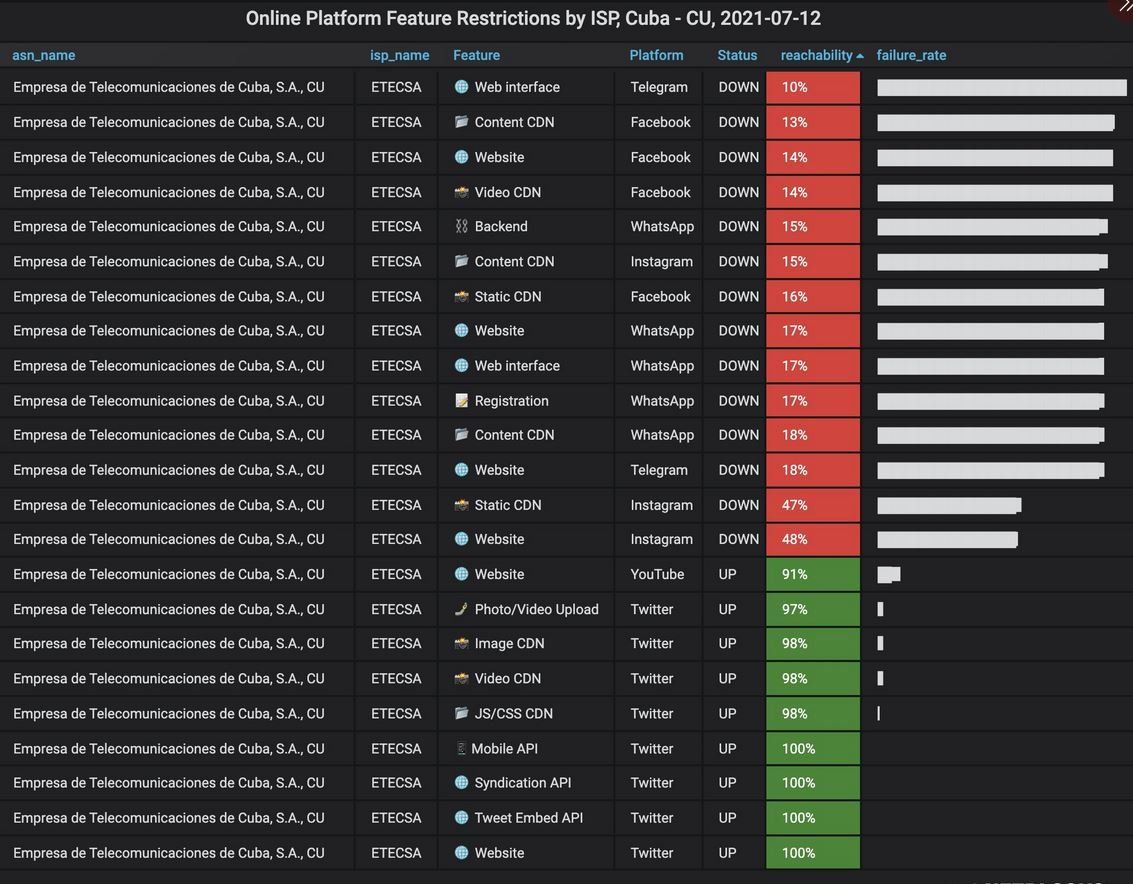The image size is (1133, 884).
Task: Click the Image CDN icon for Twitter
Action: [460, 643]
